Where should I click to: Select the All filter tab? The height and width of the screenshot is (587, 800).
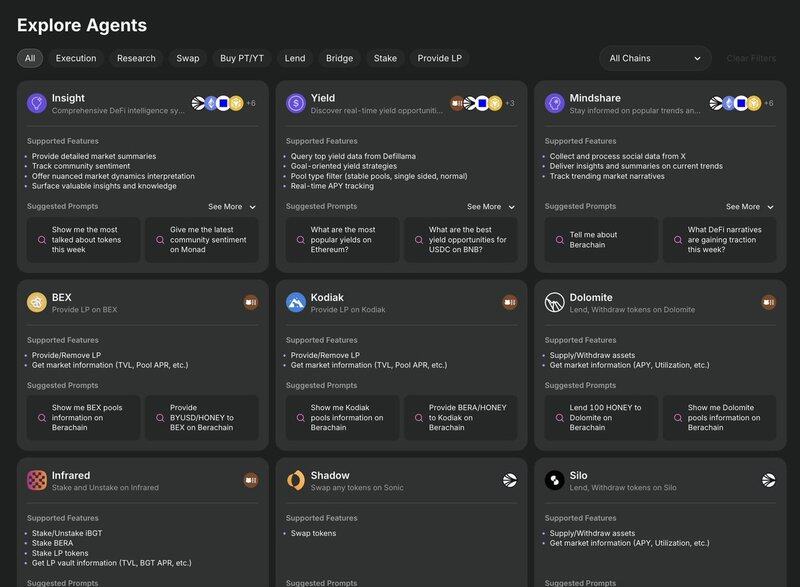[x=30, y=58]
